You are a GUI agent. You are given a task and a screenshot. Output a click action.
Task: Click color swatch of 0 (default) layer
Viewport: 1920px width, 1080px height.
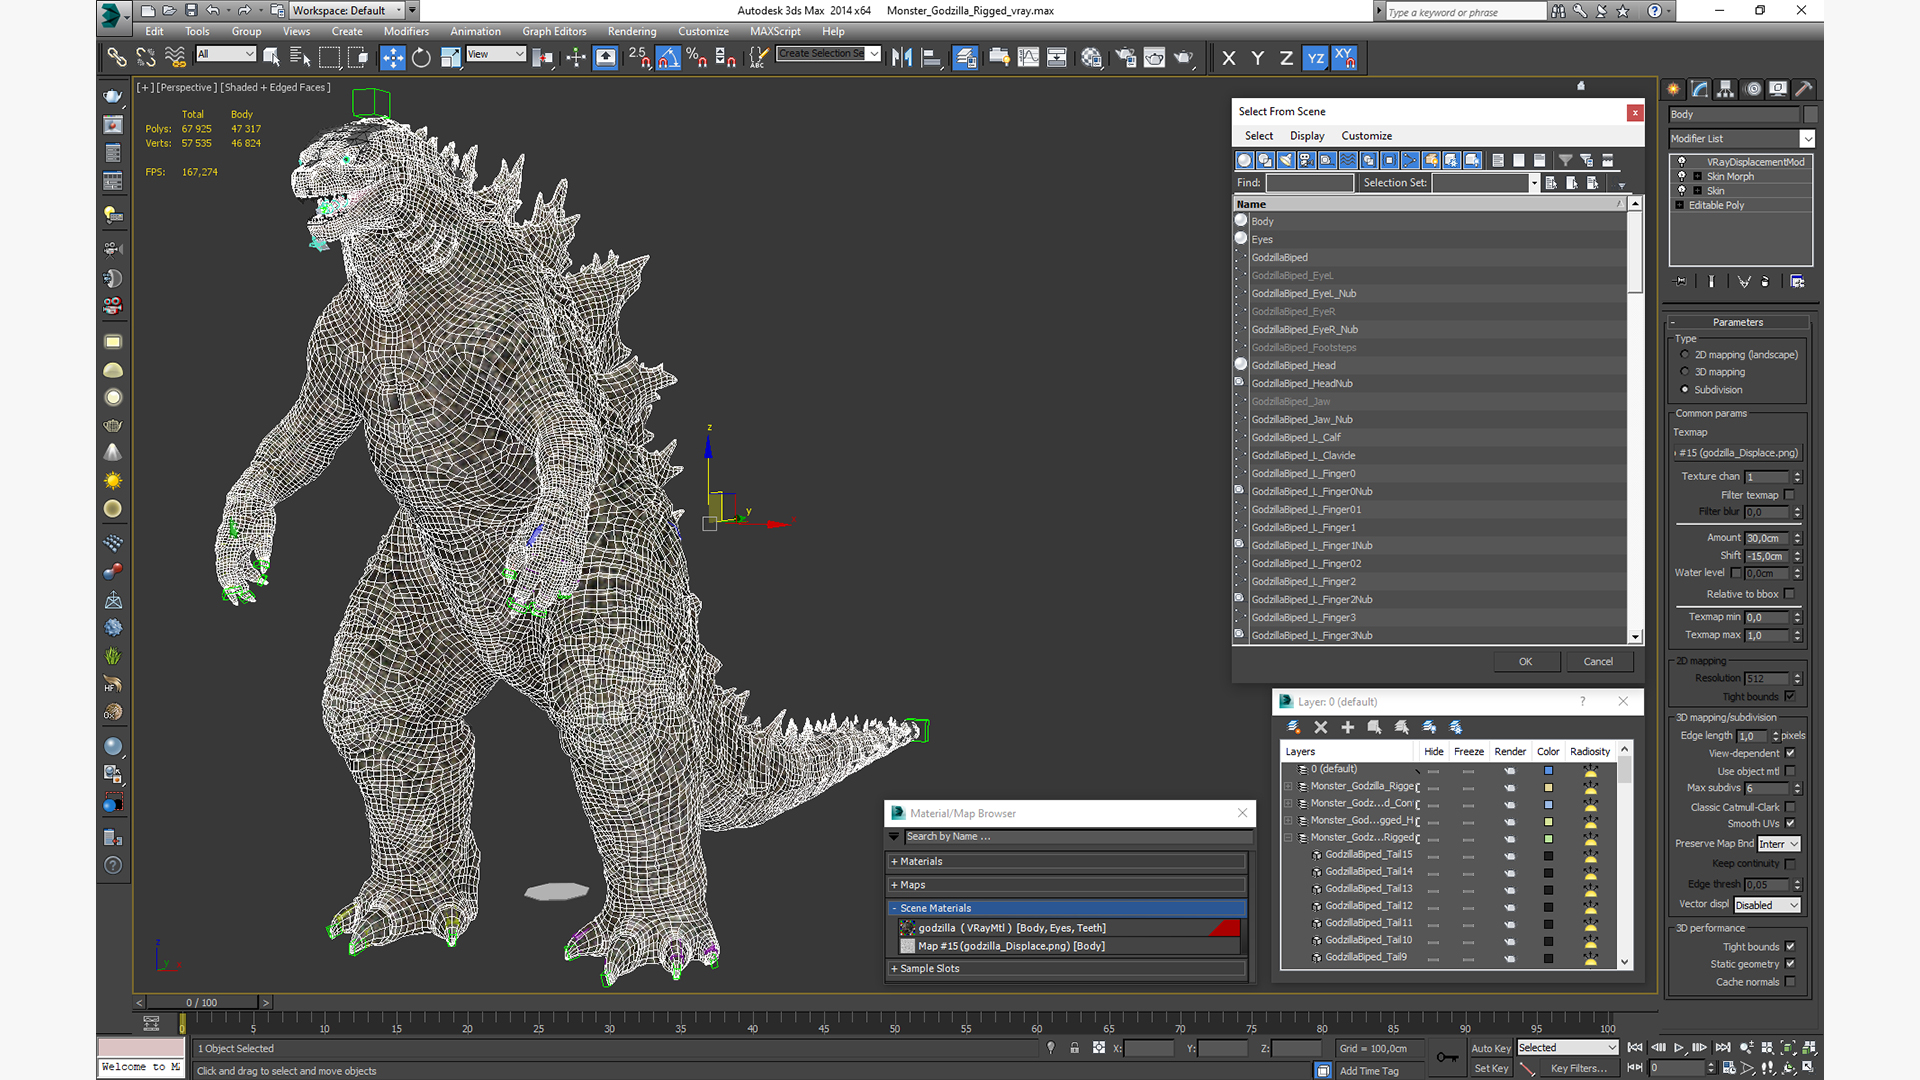pos(1548,770)
